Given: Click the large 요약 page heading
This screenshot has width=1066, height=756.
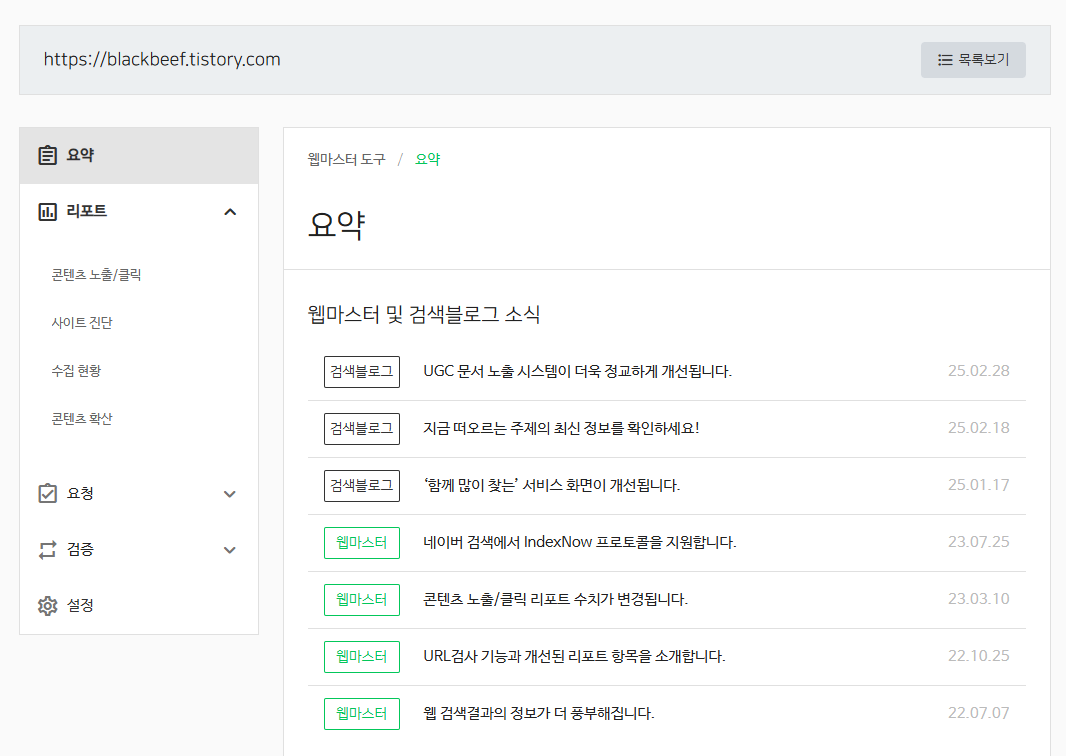Looking at the screenshot, I should [x=337, y=225].
